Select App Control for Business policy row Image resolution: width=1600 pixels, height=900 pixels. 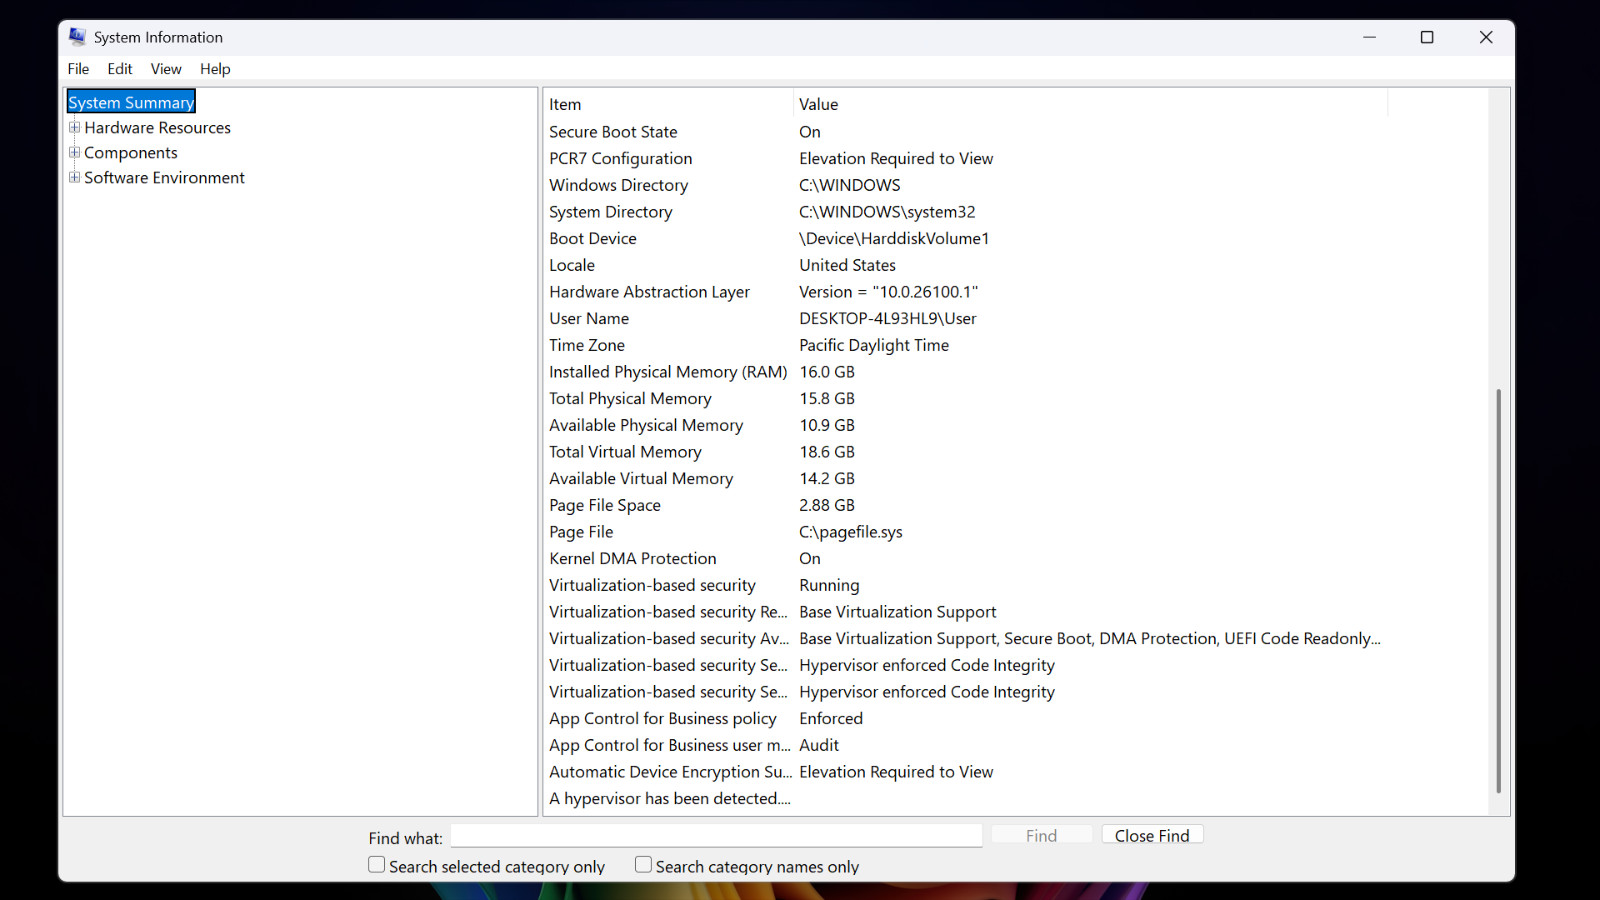point(965,719)
